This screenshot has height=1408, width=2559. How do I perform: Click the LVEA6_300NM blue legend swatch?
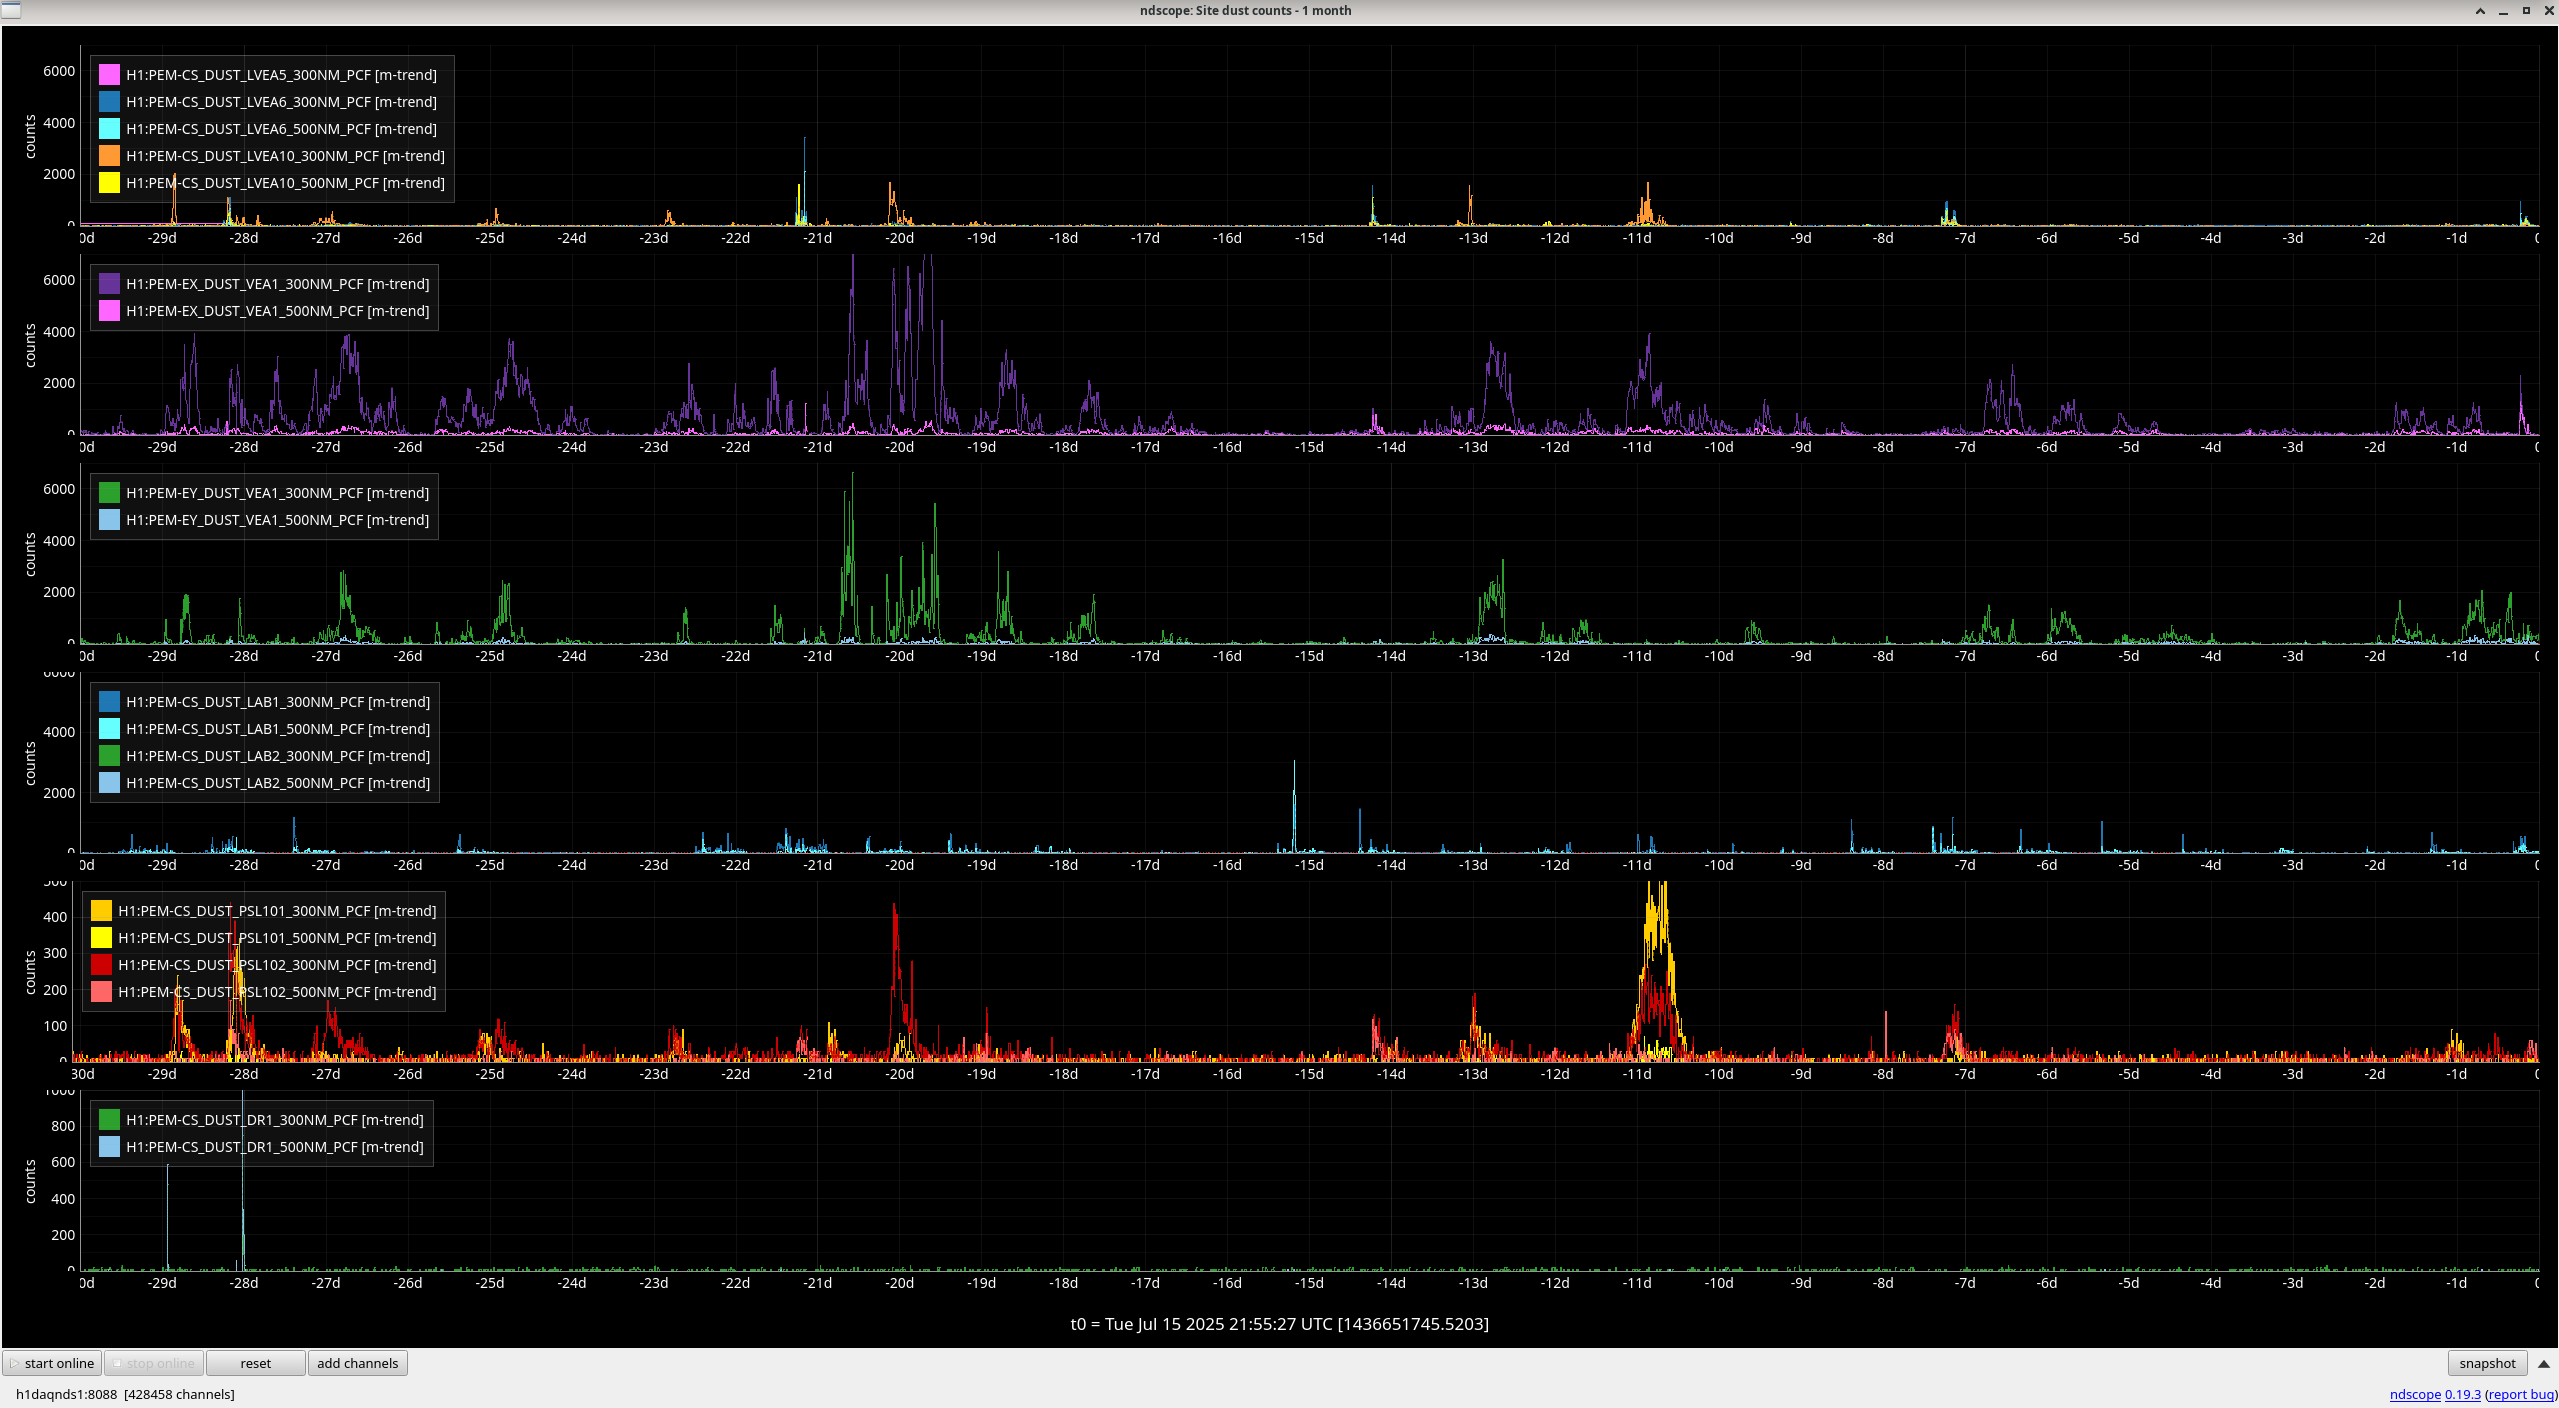tap(109, 102)
